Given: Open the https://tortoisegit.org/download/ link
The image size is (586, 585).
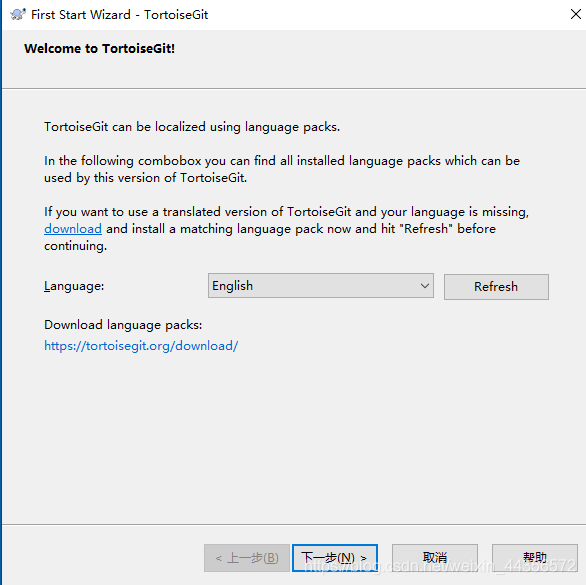Looking at the screenshot, I should click(141, 346).
